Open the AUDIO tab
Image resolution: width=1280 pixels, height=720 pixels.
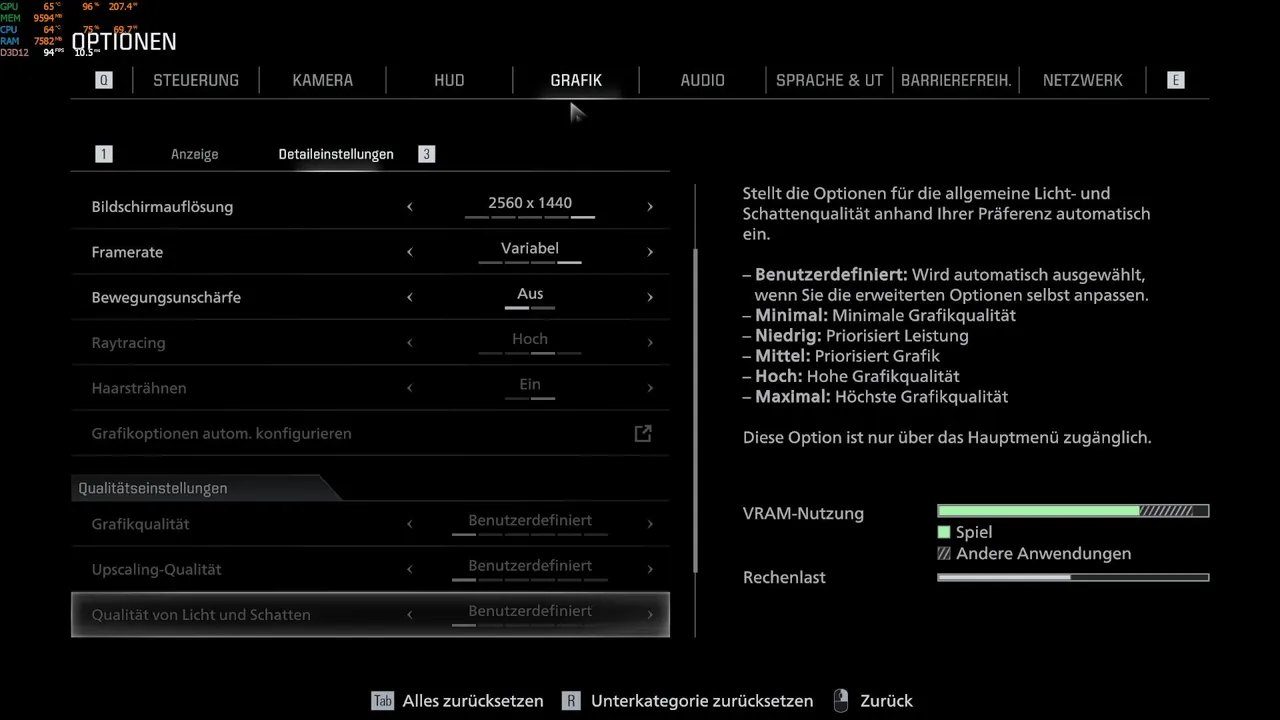[x=702, y=80]
